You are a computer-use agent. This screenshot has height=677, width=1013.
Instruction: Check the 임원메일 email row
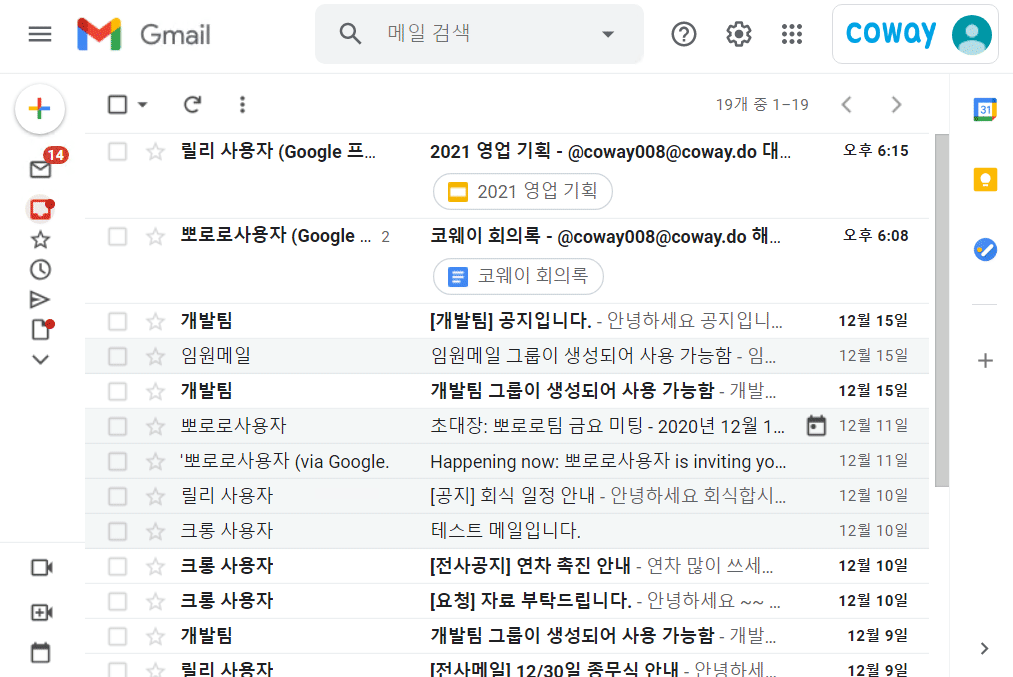click(118, 356)
